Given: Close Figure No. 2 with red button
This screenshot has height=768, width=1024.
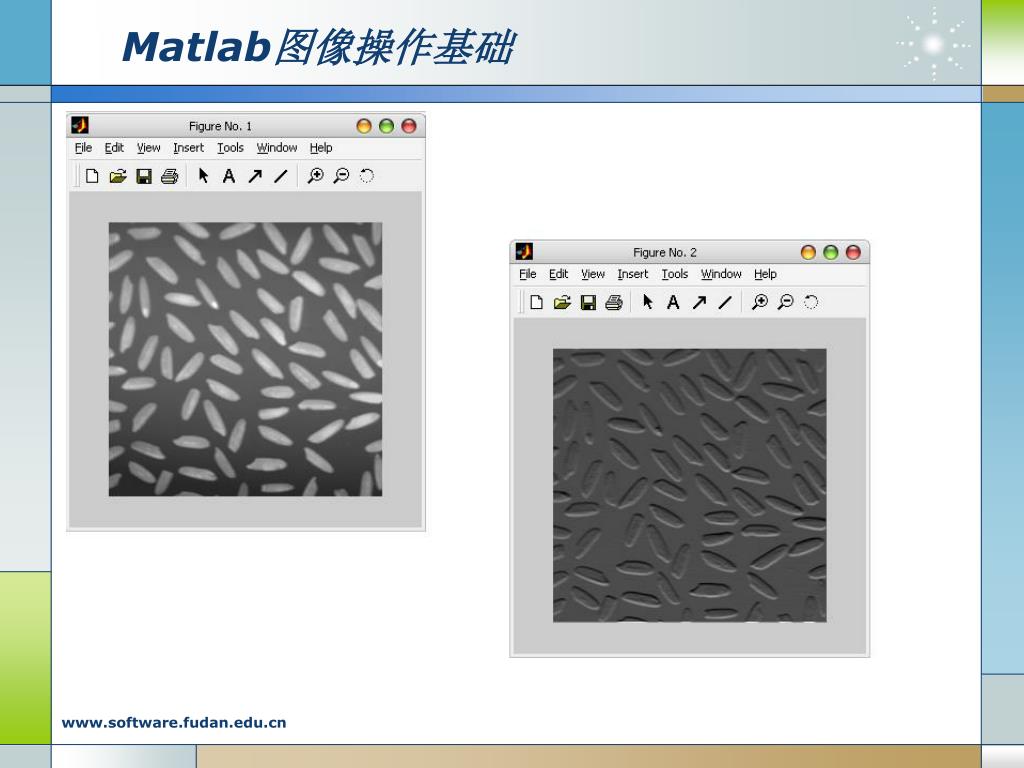Looking at the screenshot, I should tap(853, 252).
